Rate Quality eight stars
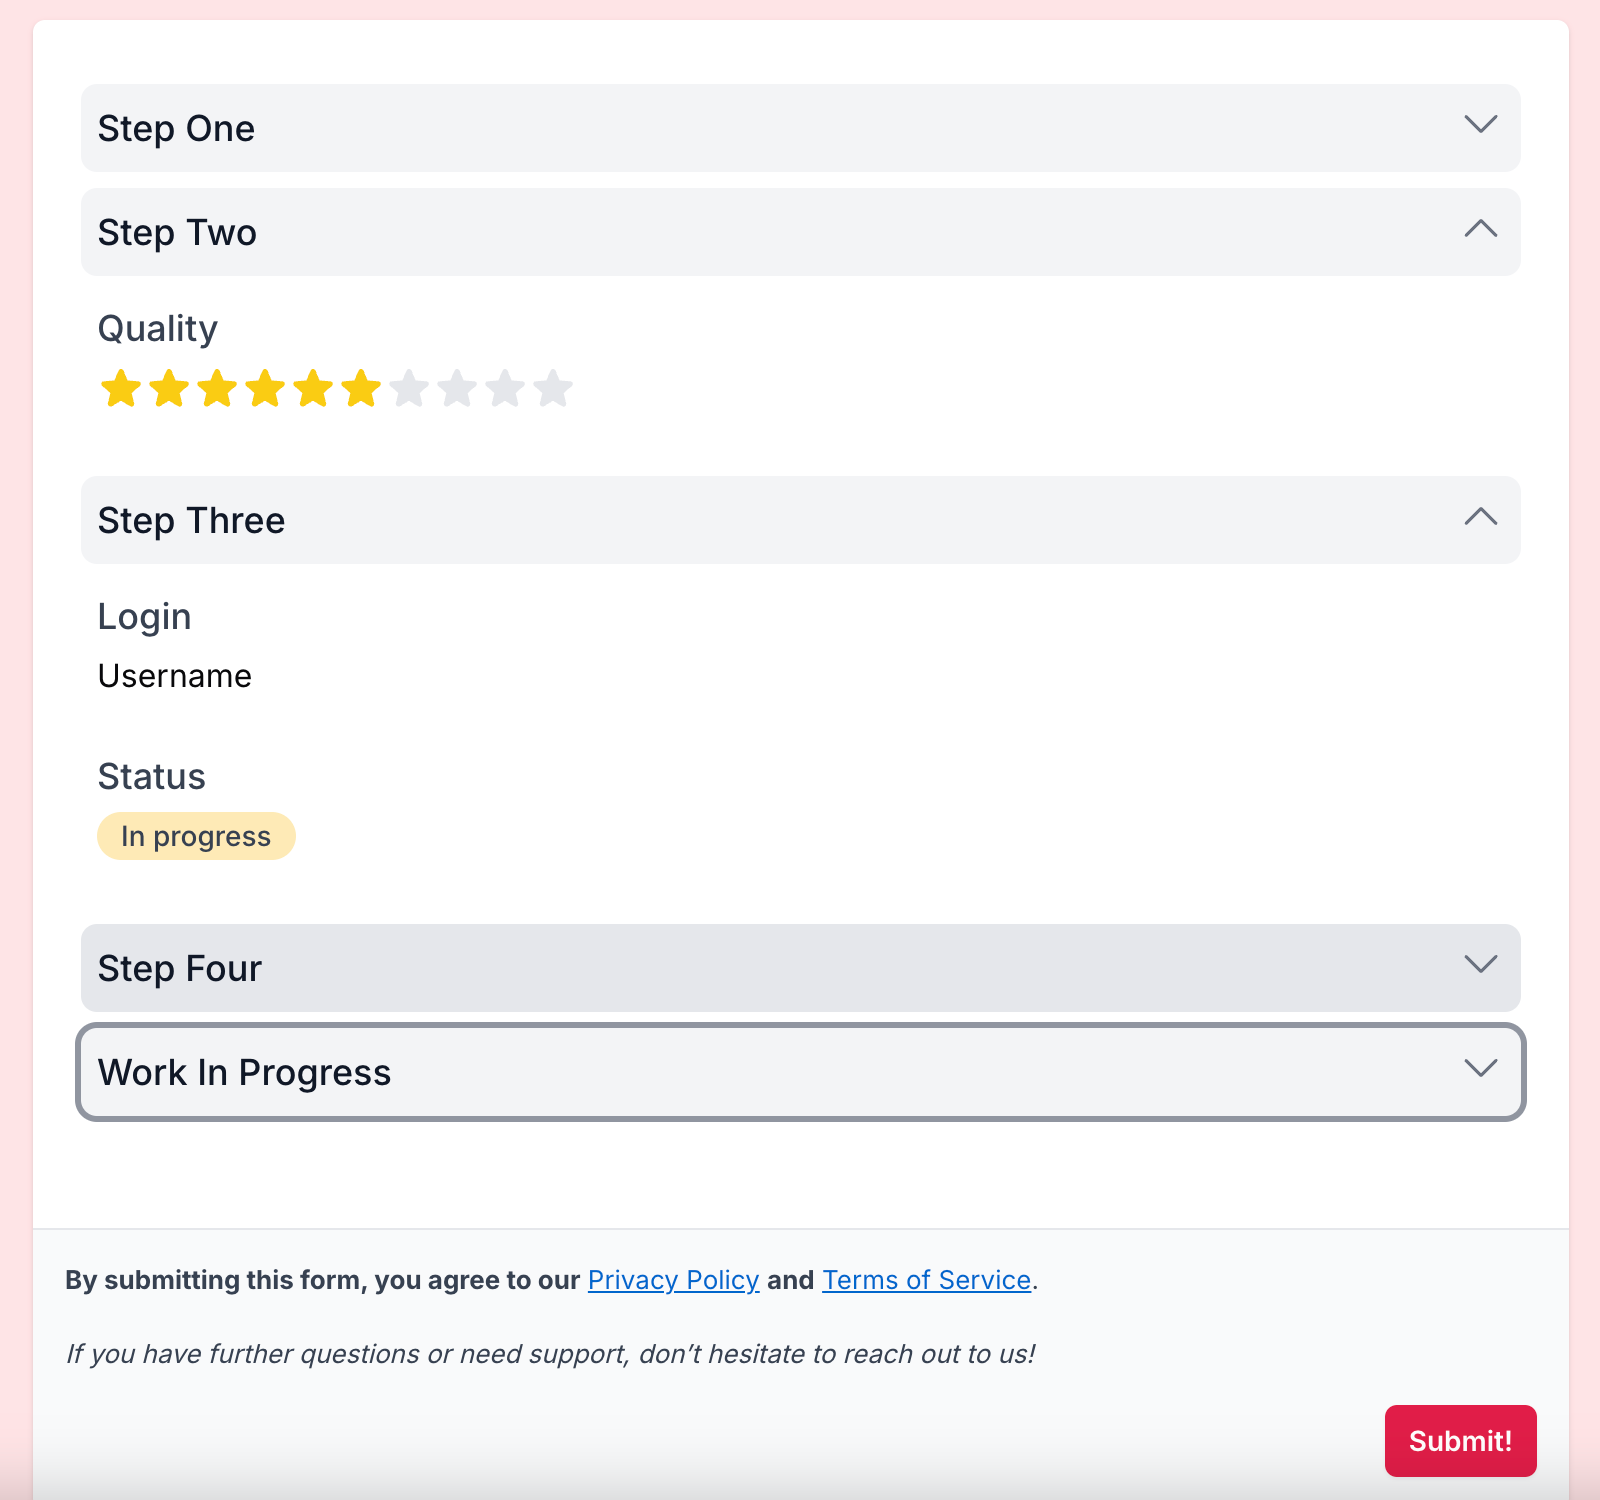This screenshot has width=1600, height=1500. (457, 388)
